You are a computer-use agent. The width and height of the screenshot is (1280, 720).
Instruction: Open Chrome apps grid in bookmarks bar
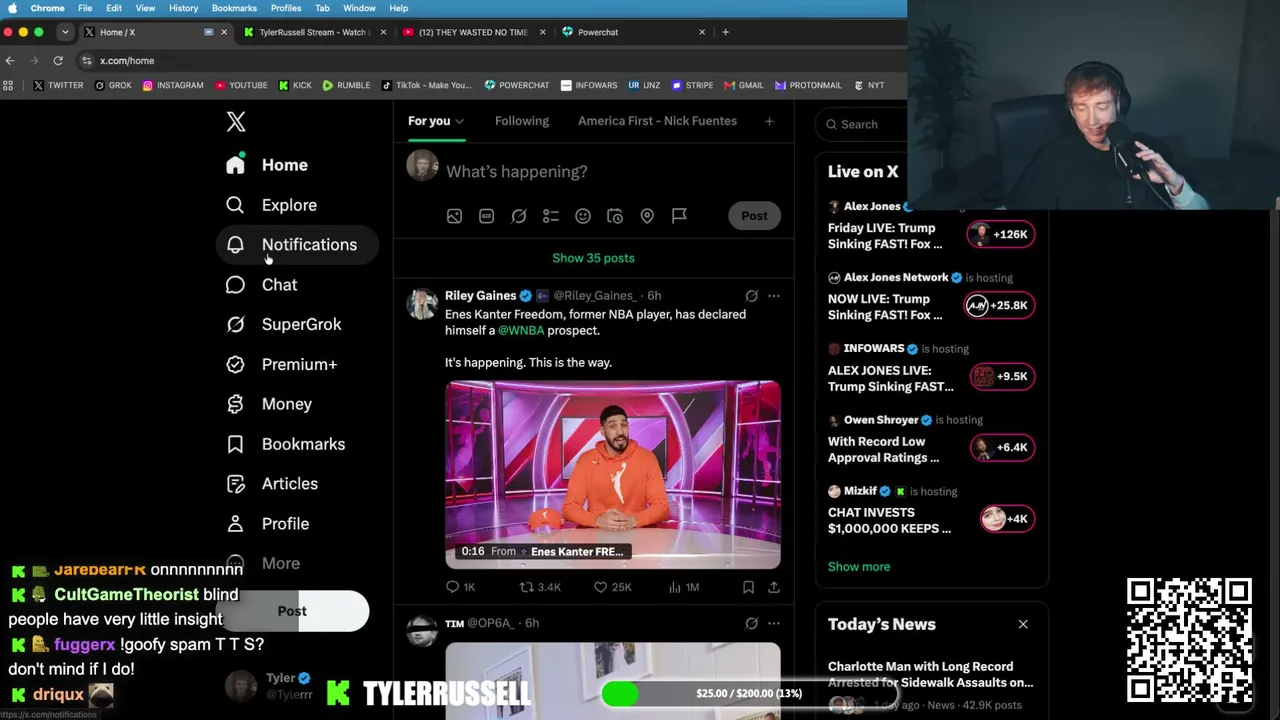(x=9, y=86)
